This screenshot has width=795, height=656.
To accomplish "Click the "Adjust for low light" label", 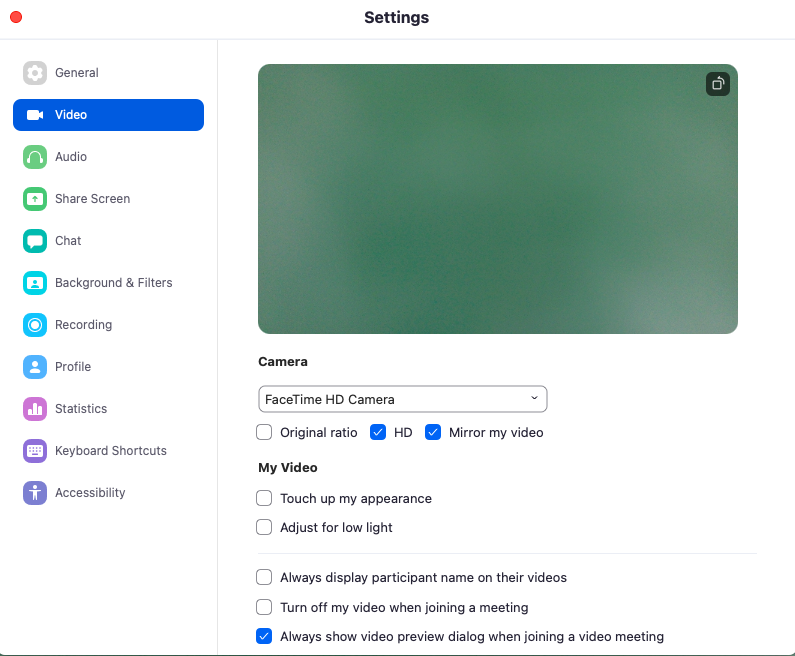I will [336, 528].
